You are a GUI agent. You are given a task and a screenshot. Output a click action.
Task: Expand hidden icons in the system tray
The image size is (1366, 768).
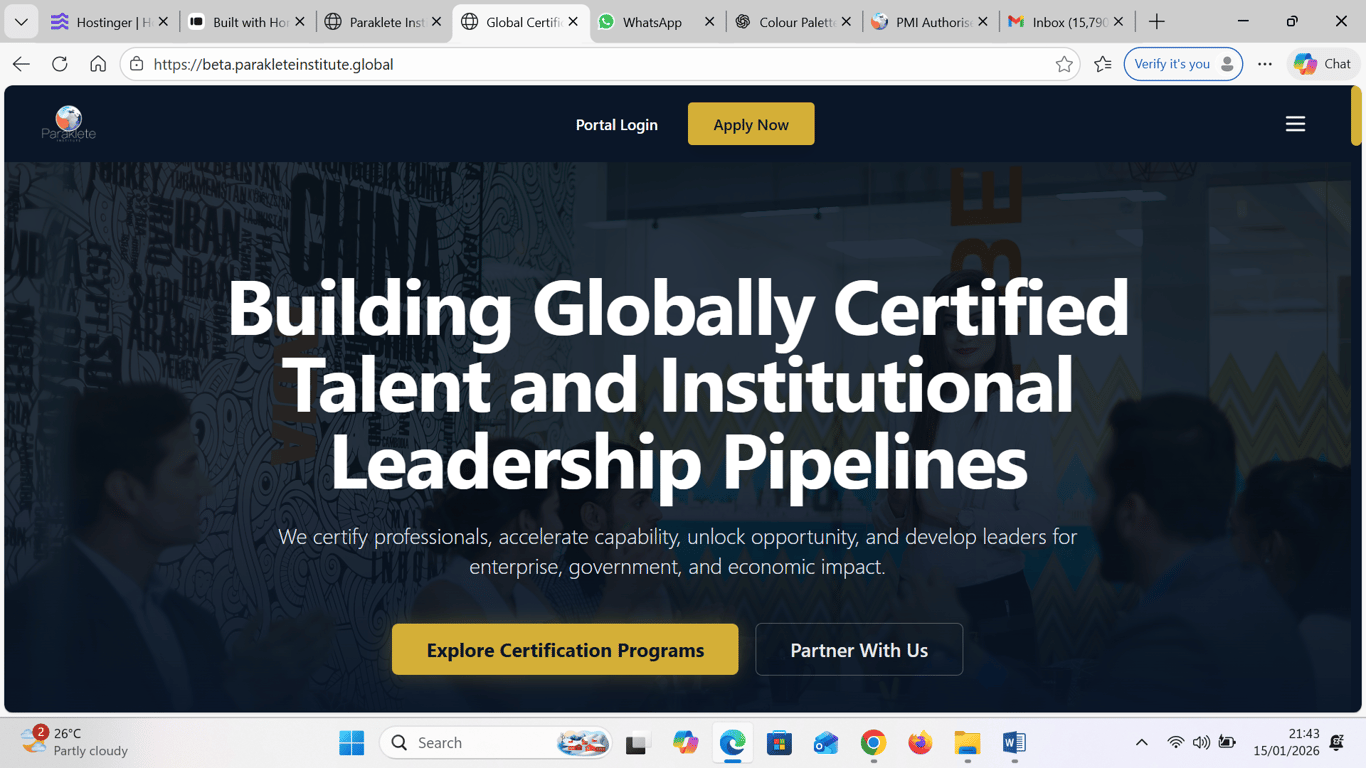click(x=1141, y=743)
